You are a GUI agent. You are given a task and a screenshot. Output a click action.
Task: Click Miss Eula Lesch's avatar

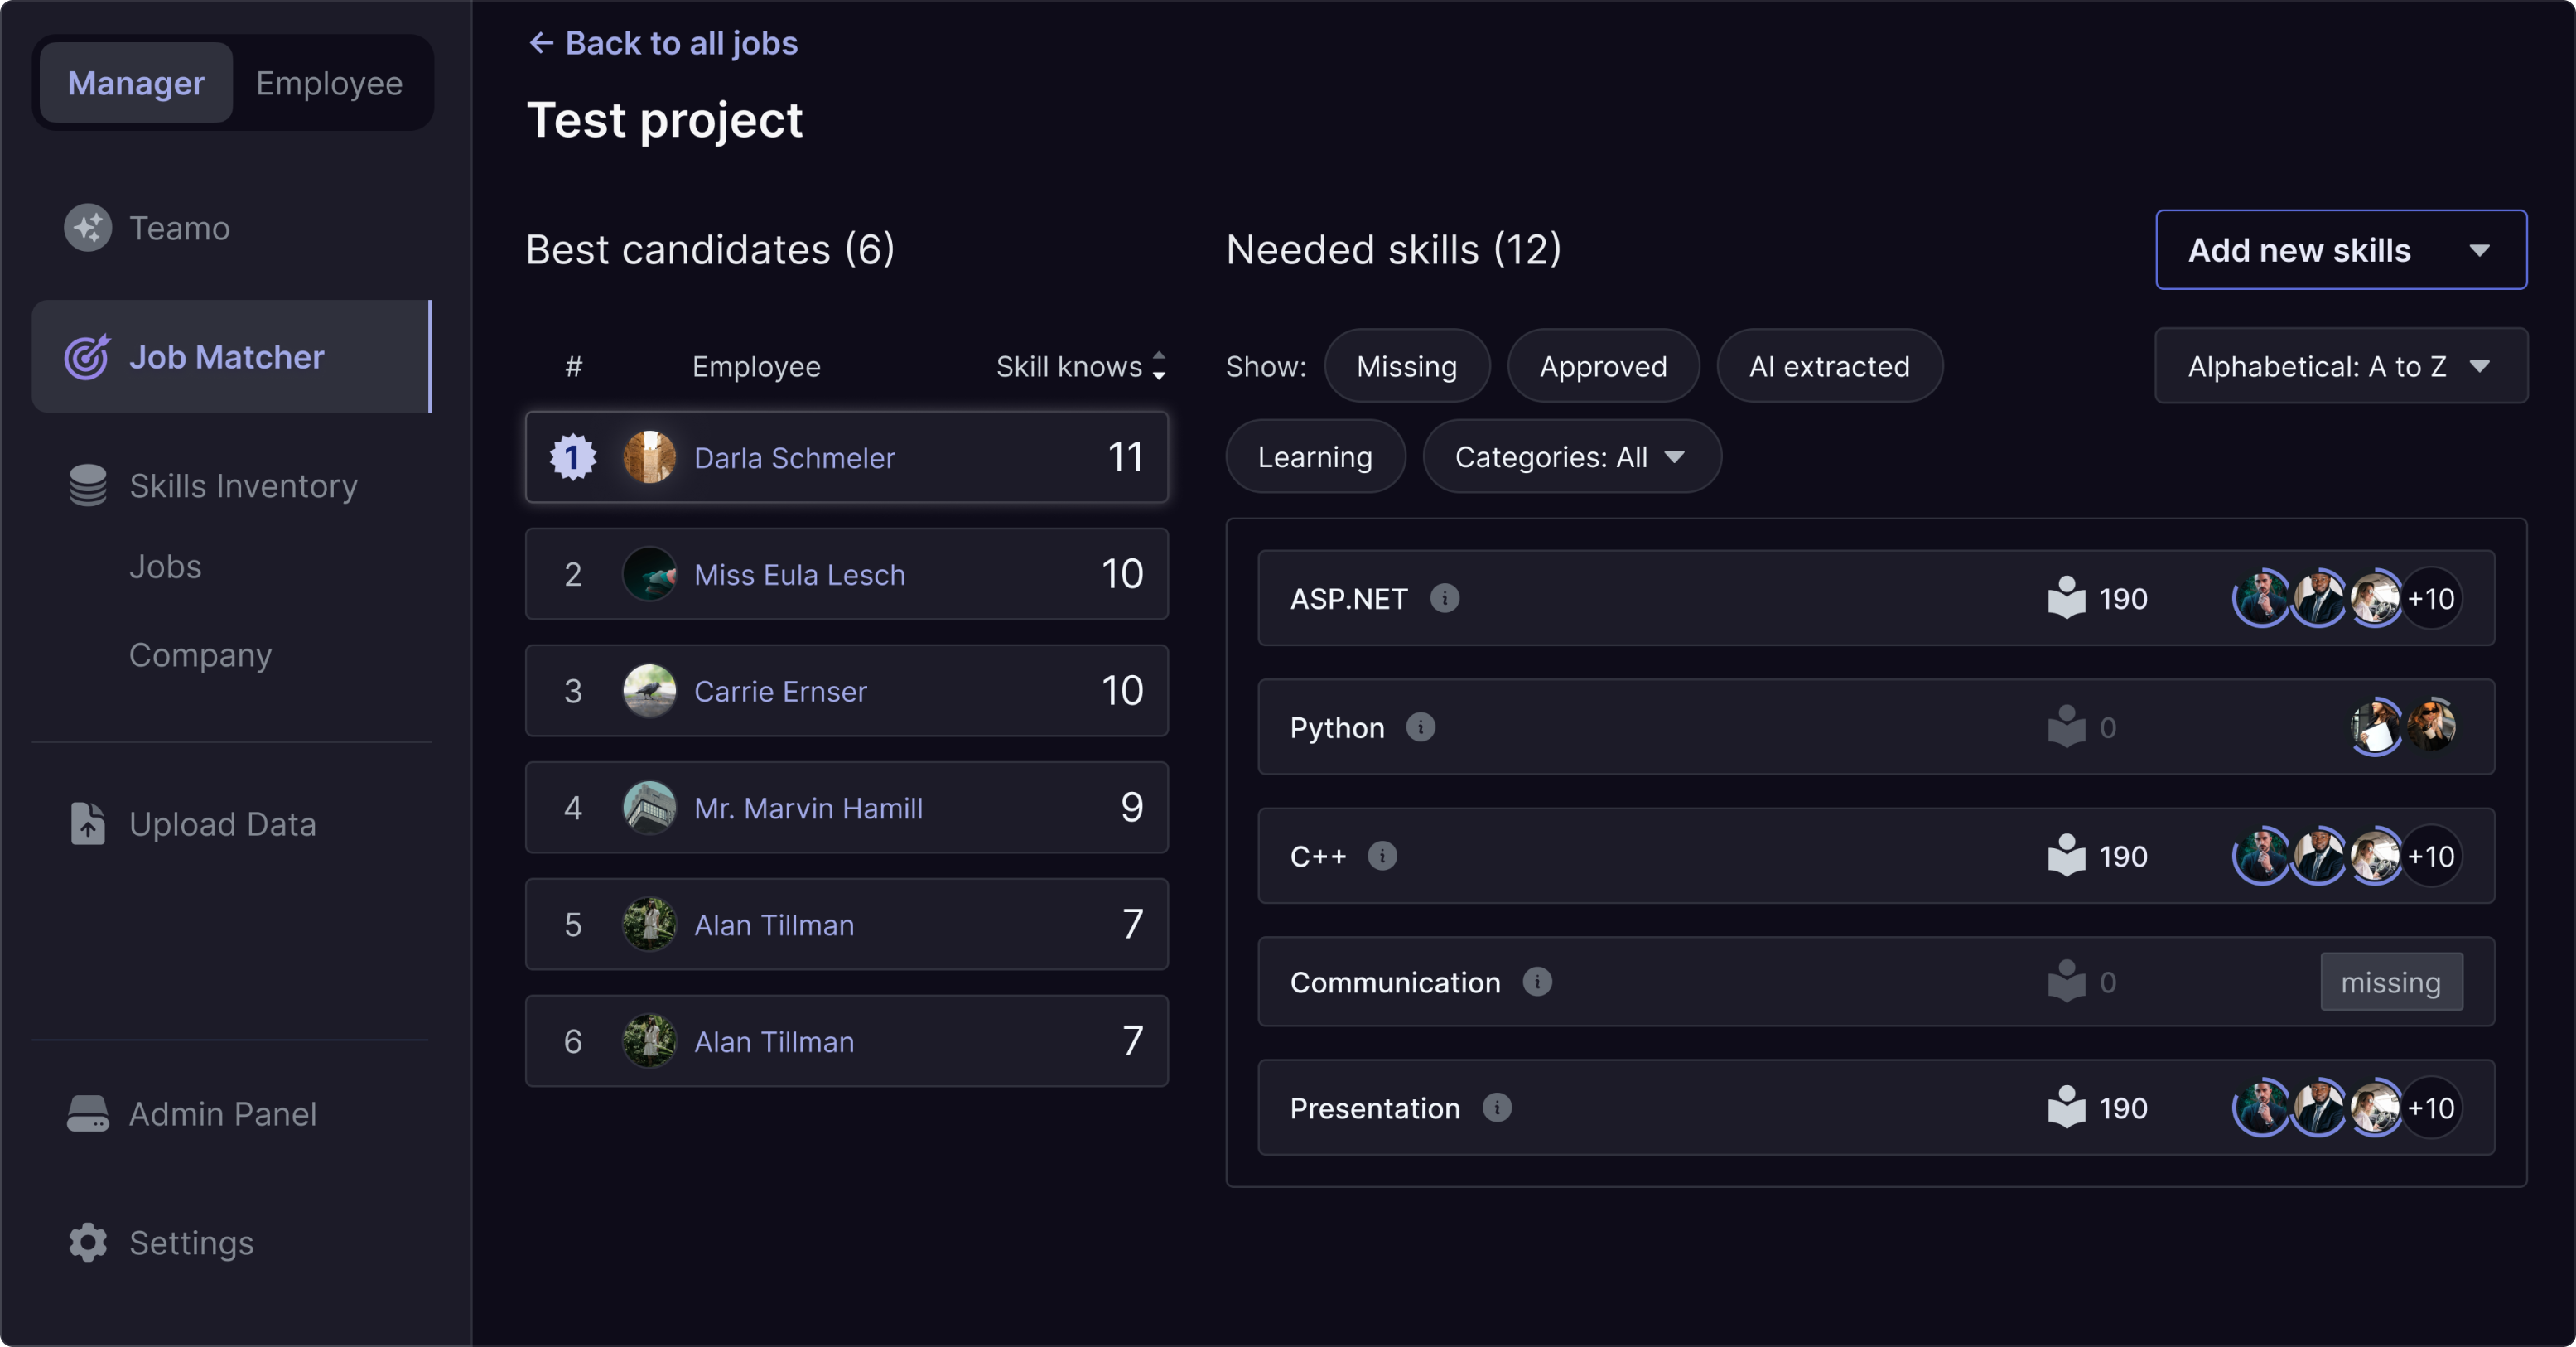click(x=650, y=574)
